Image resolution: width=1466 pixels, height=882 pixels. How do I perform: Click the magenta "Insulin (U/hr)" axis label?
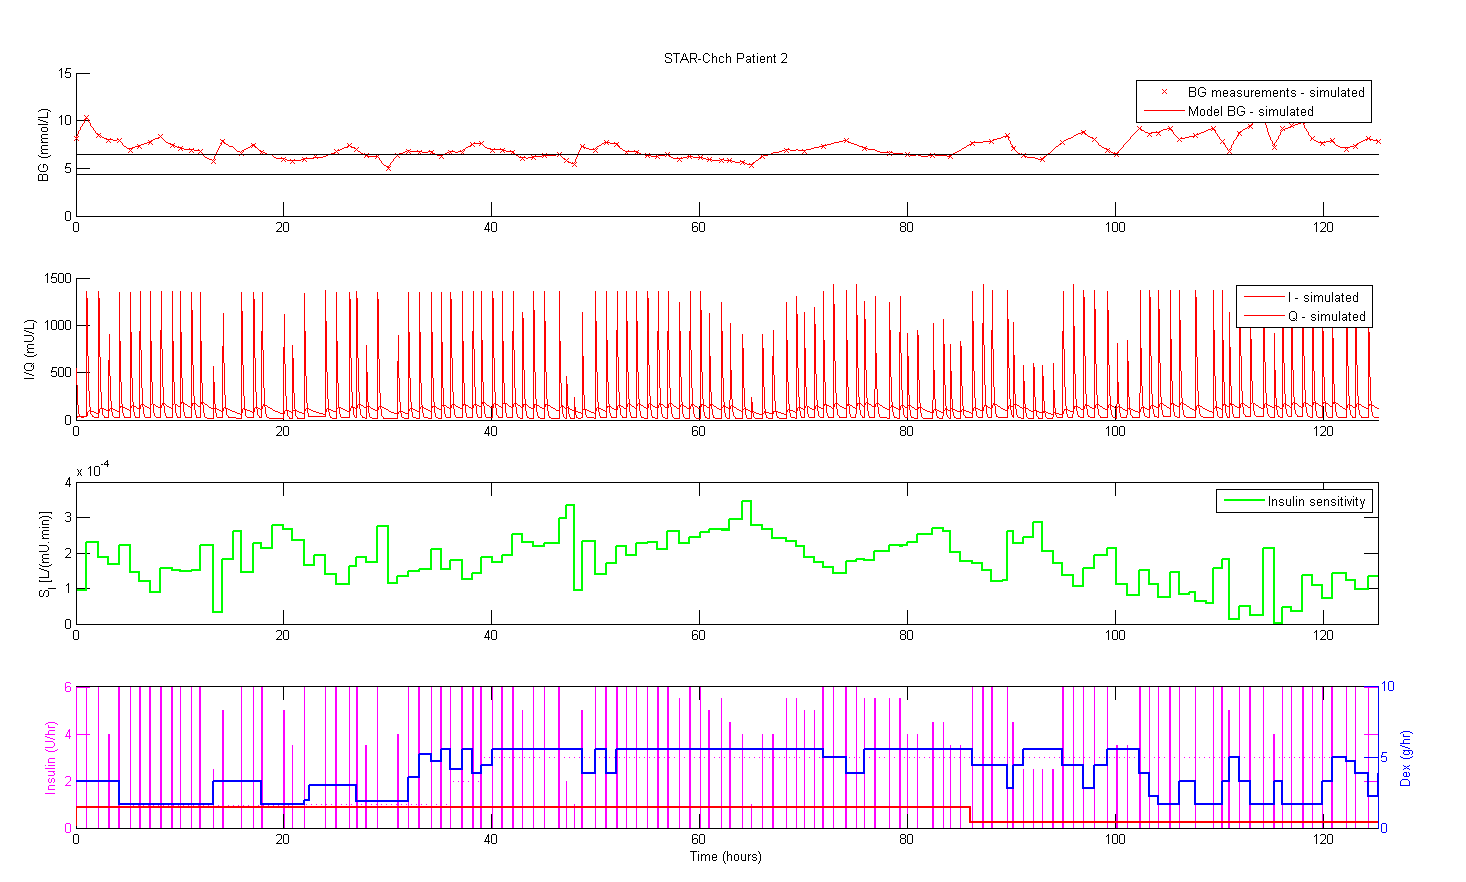point(51,757)
